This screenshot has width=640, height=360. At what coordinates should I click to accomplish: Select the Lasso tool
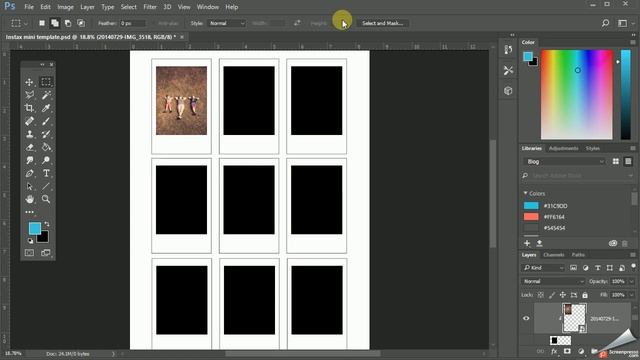coord(29,95)
